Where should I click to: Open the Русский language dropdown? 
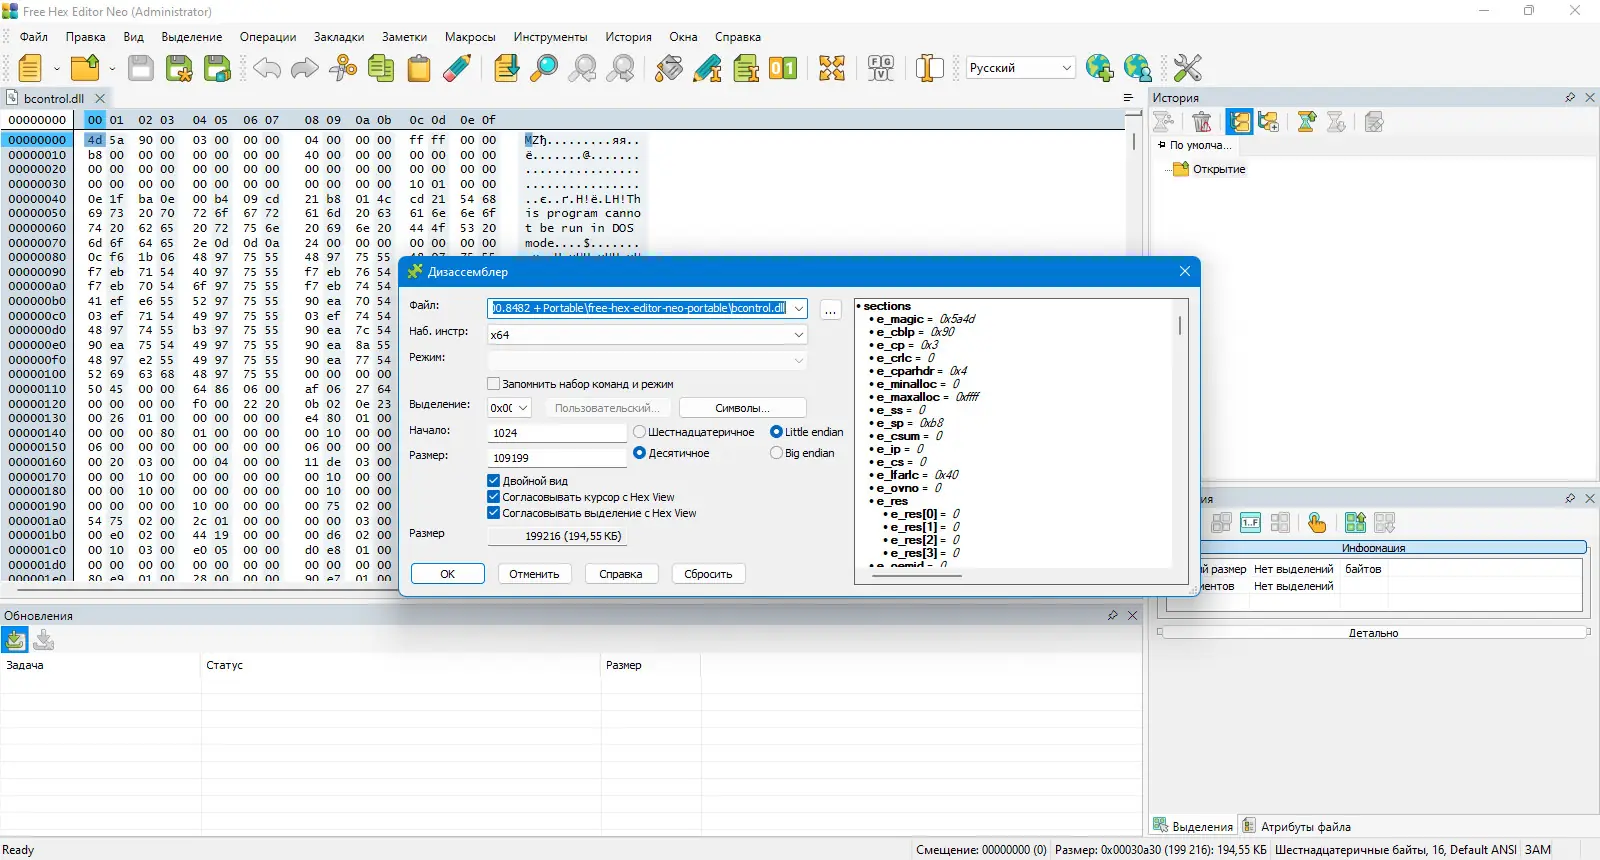point(1020,68)
